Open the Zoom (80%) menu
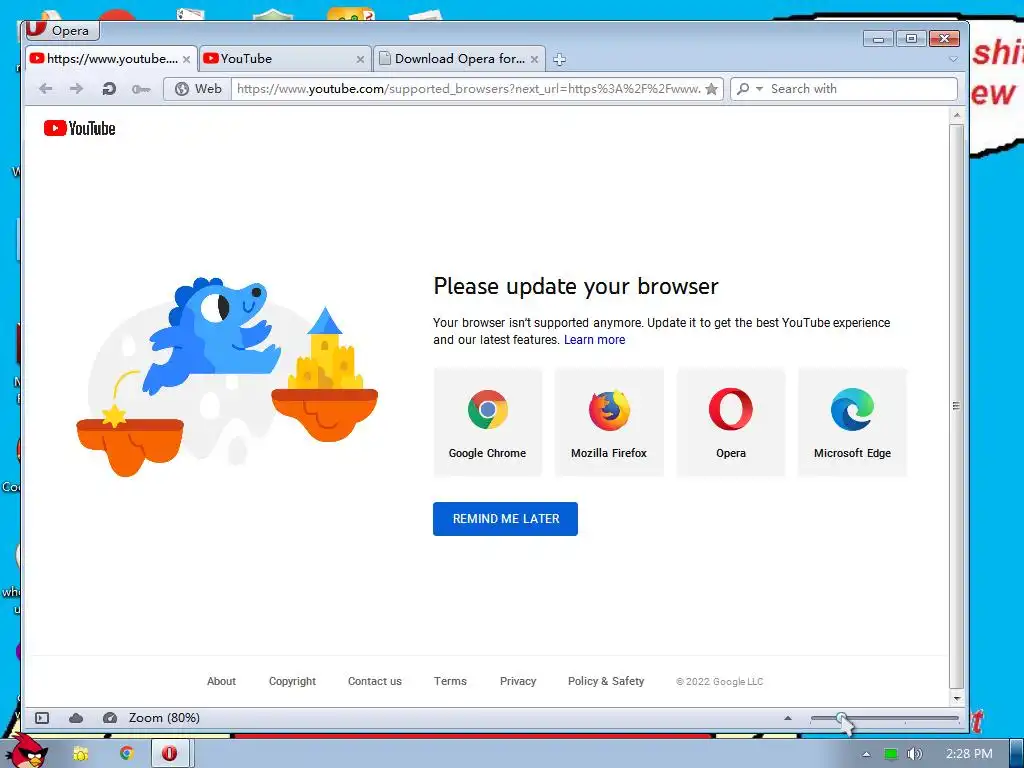Viewport: 1024px width, 768px height. click(x=164, y=718)
